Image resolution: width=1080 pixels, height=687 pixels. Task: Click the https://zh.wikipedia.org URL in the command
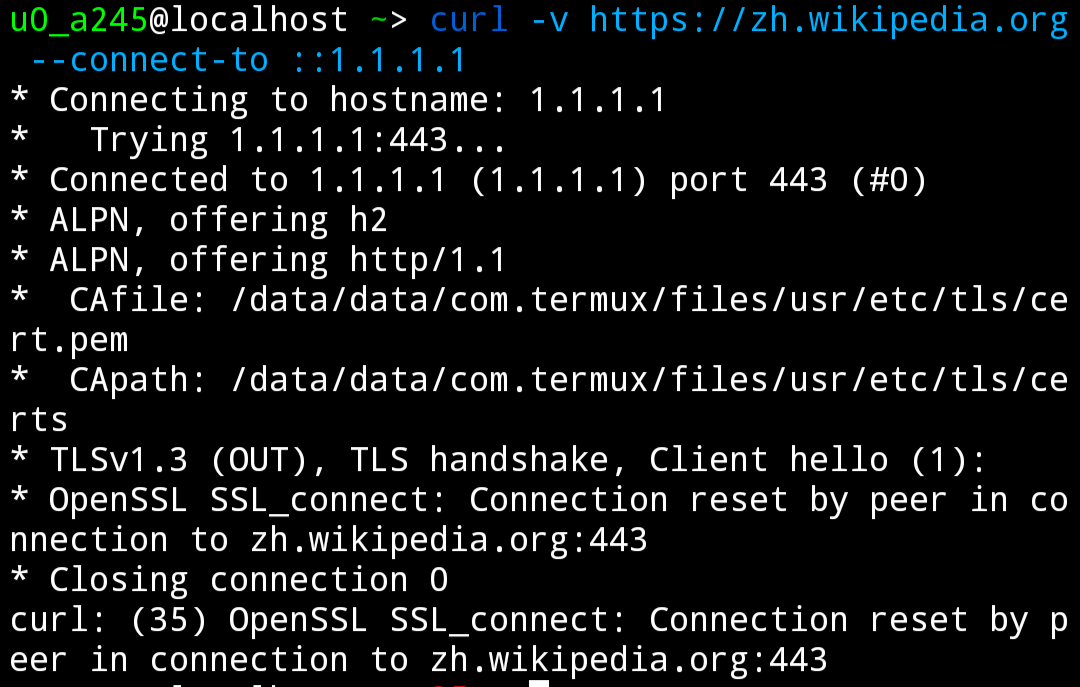829,20
